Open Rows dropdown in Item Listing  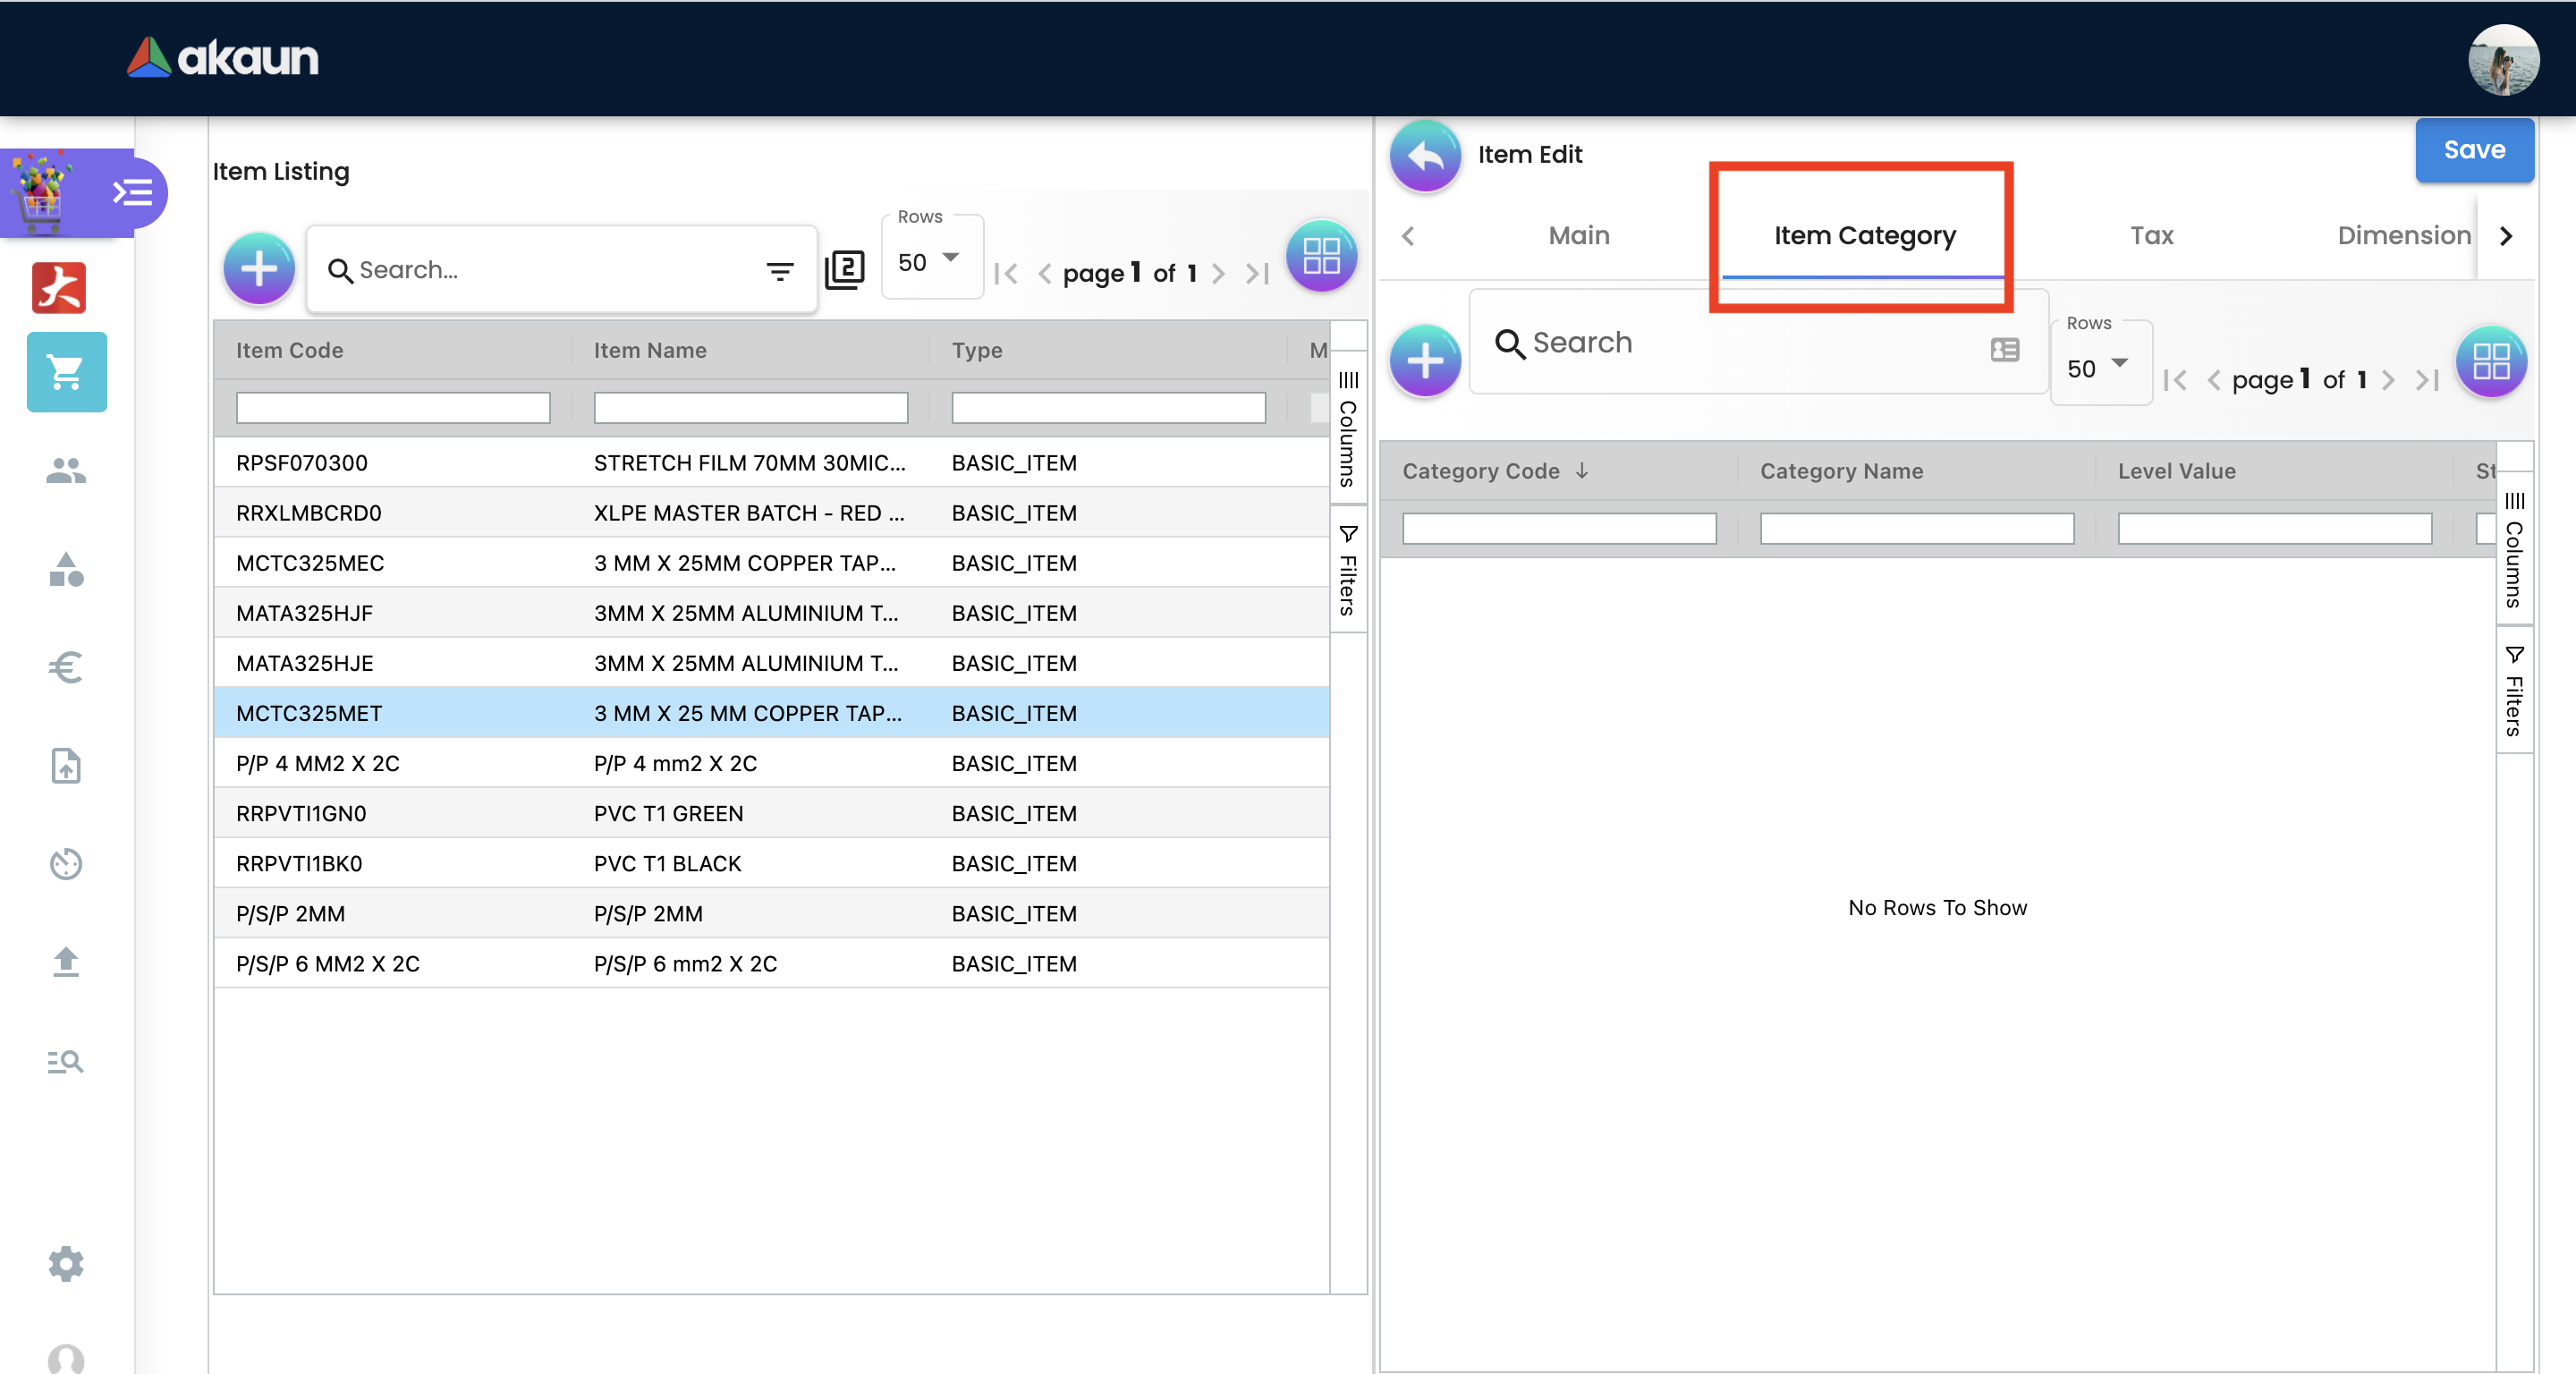[x=929, y=262]
